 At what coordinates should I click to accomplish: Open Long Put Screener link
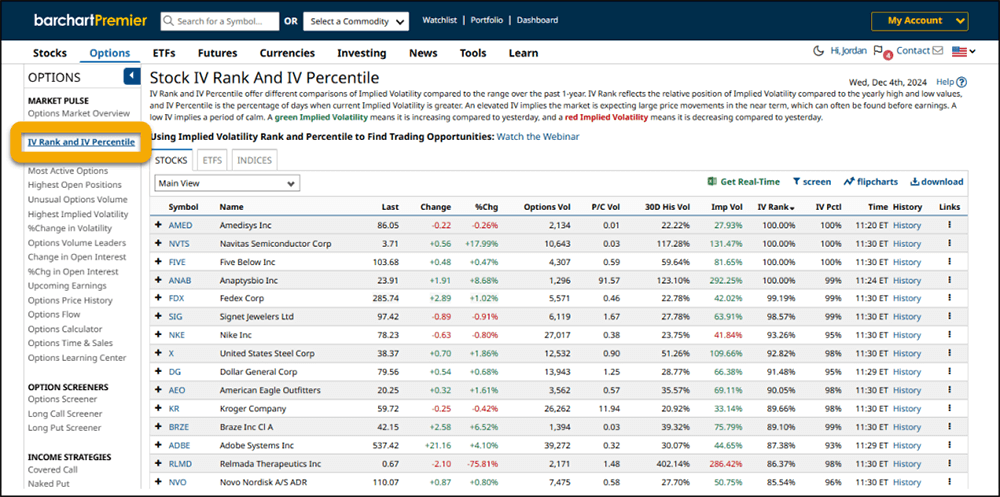click(64, 428)
